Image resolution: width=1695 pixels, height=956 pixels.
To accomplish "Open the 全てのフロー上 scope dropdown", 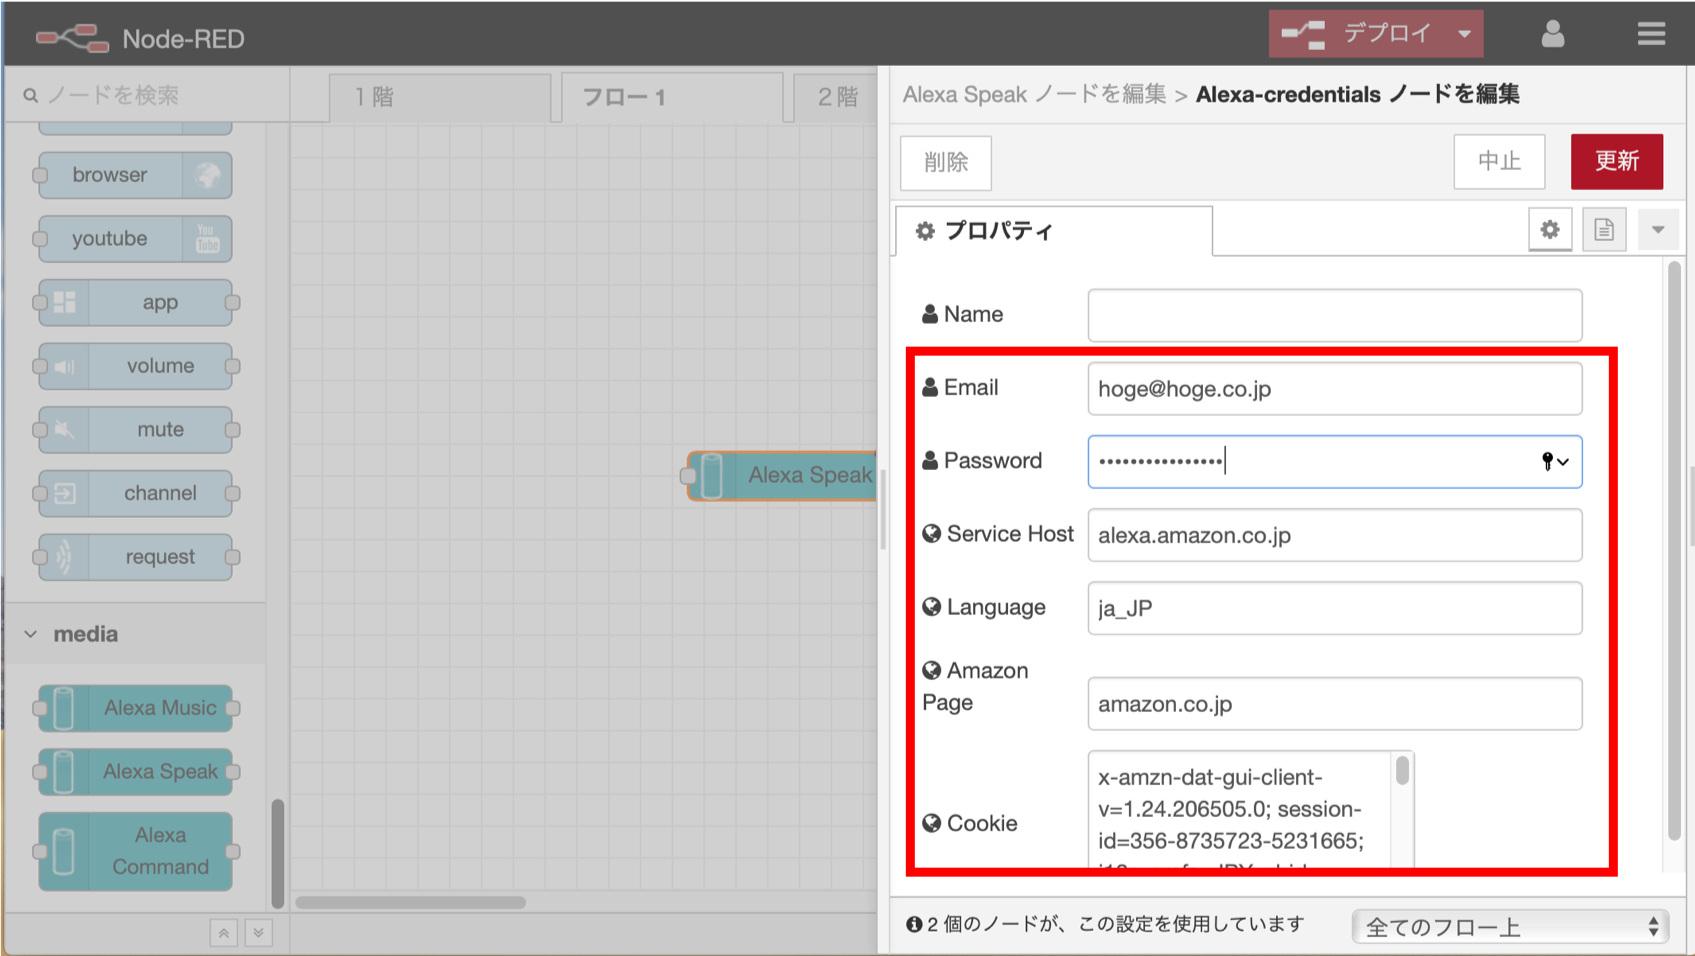I will [x=1510, y=927].
